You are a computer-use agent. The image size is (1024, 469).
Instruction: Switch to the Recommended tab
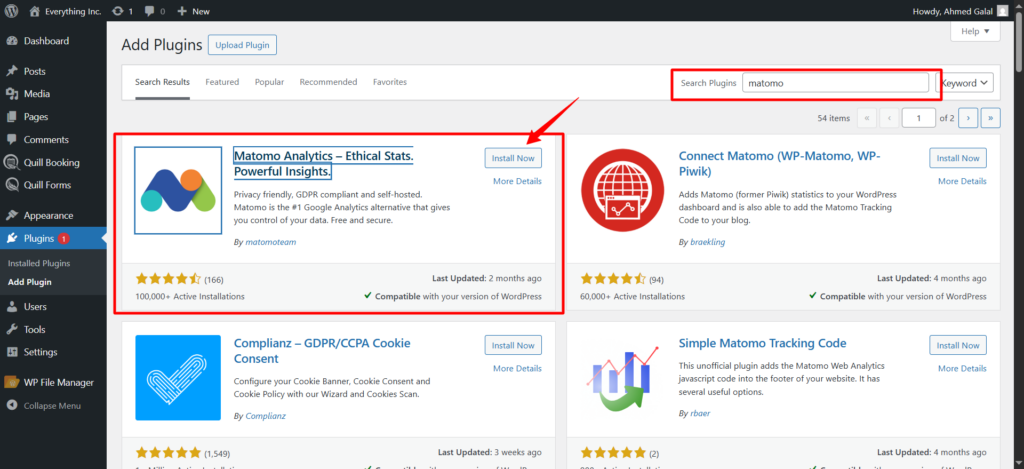pos(328,82)
